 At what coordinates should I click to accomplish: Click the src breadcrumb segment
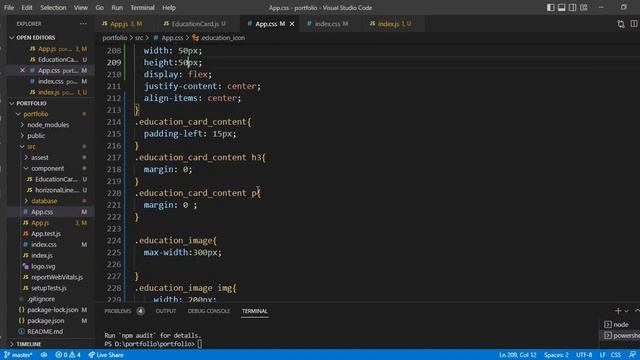tap(139, 38)
